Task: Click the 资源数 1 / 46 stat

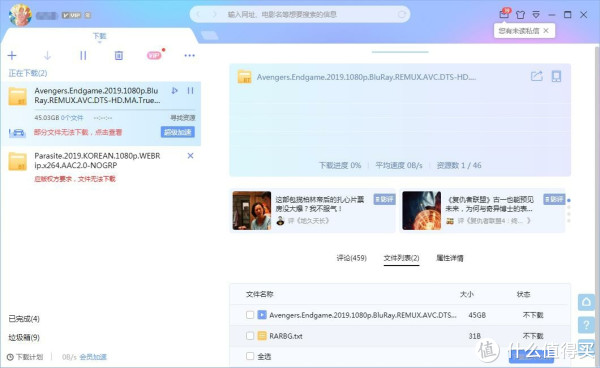Action: tap(459, 165)
